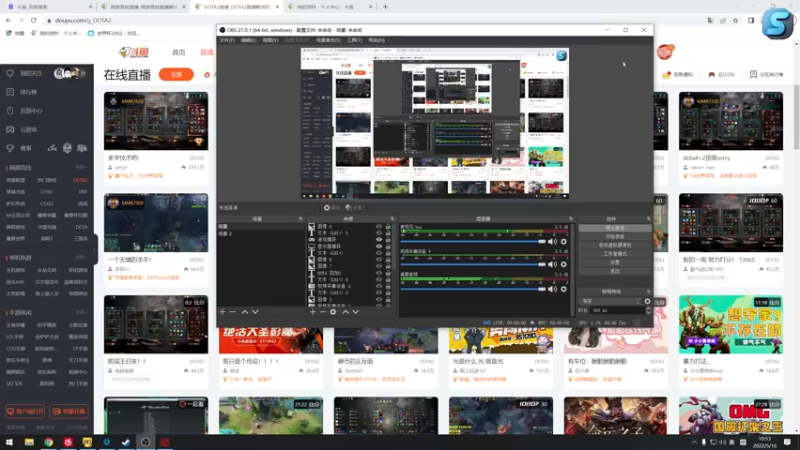This screenshot has height=450, width=800.
Task: Toggle visibility eye of 文本 (GDI+) 3 source
Action: (379, 233)
